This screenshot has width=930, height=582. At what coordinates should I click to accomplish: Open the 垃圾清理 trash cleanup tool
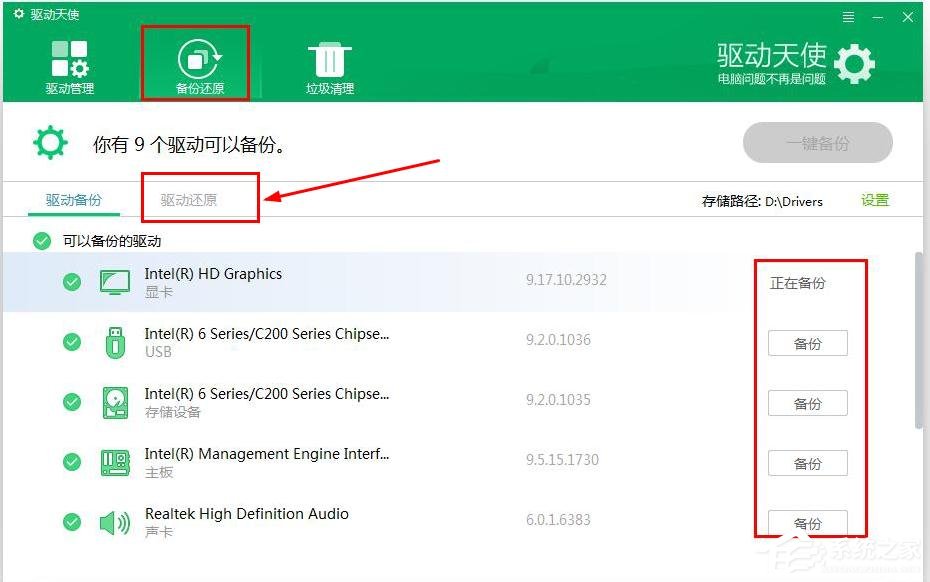pos(329,62)
